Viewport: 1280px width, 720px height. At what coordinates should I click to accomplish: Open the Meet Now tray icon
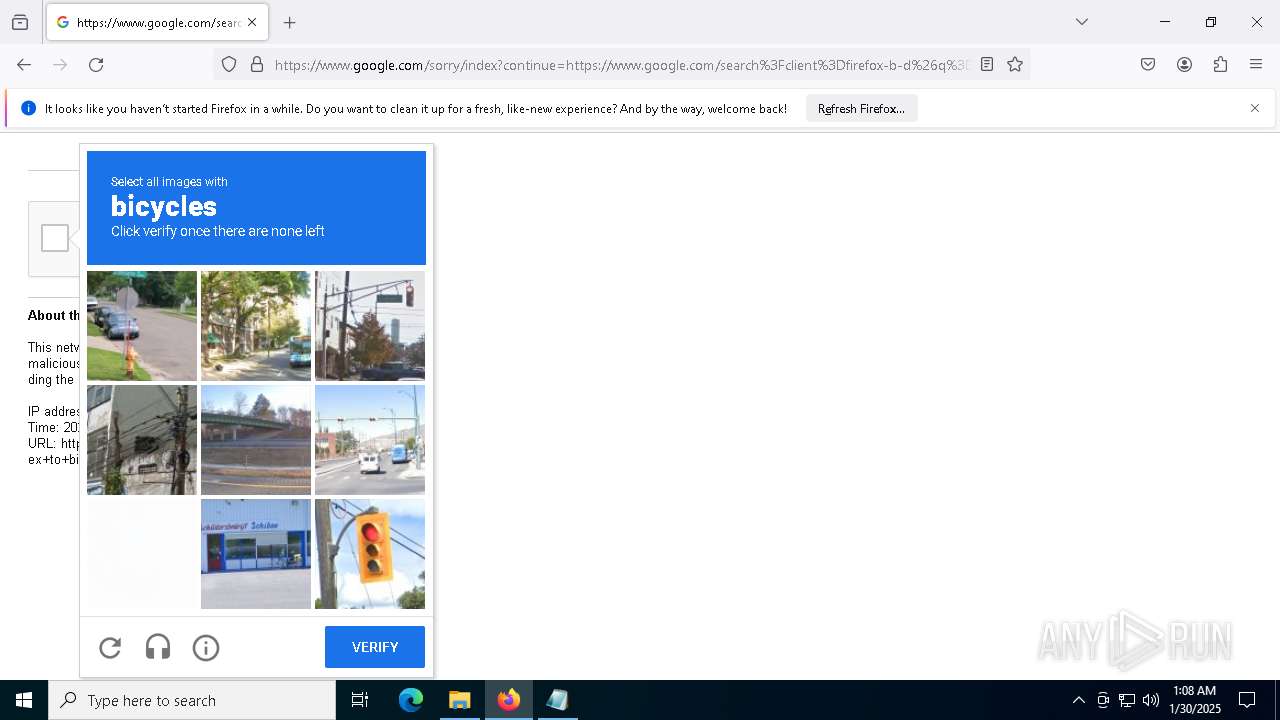1103,700
